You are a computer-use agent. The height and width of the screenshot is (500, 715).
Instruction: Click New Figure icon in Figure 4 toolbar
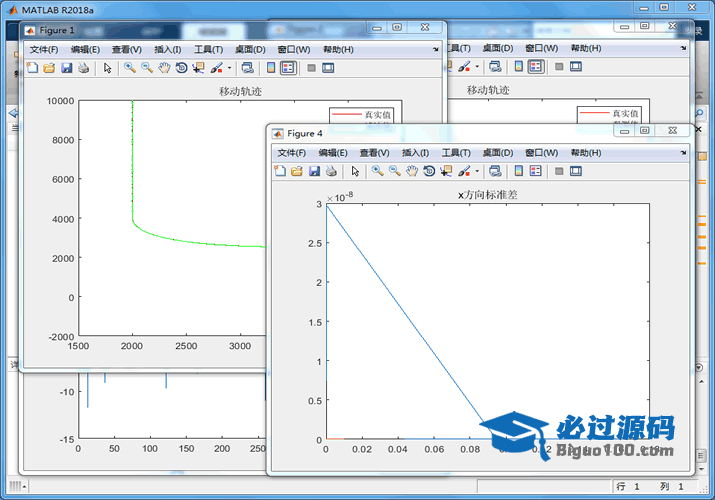[280, 171]
